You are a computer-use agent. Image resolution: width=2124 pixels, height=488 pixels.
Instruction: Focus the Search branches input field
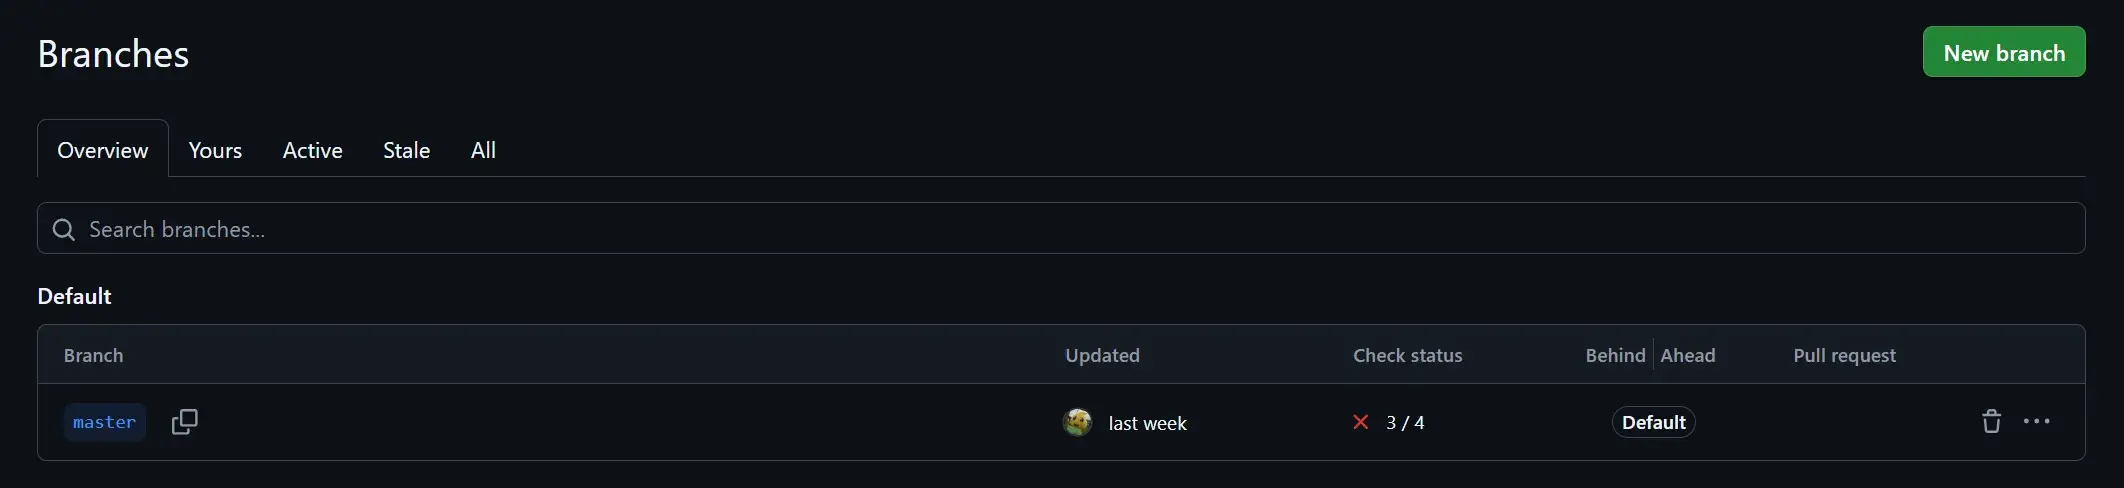pos(1060,229)
